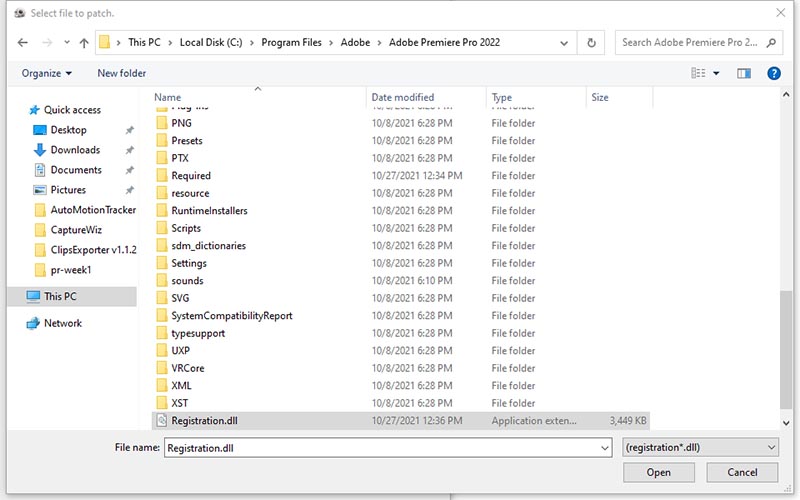This screenshot has width=800, height=500.
Task: Toggle the preview pane
Action: click(744, 73)
